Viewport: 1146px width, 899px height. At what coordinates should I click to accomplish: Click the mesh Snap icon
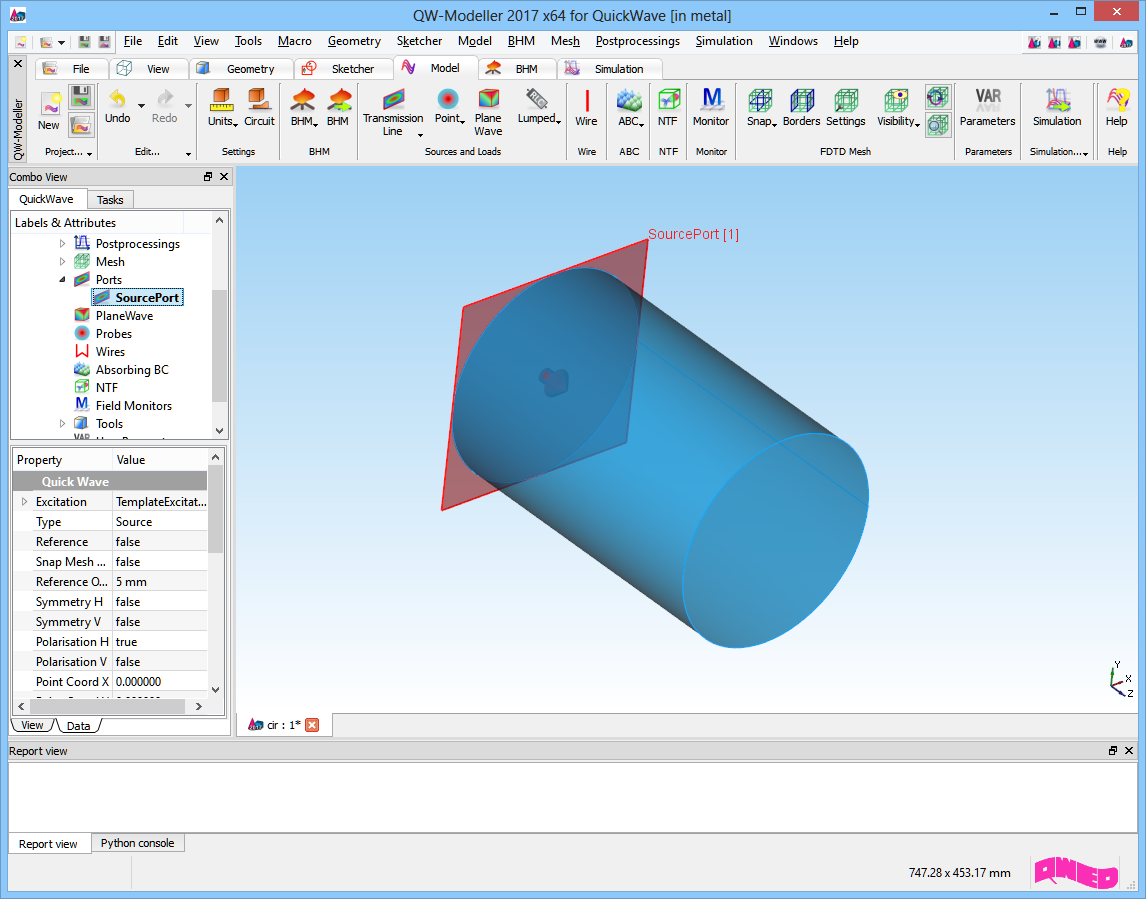[x=760, y=99]
